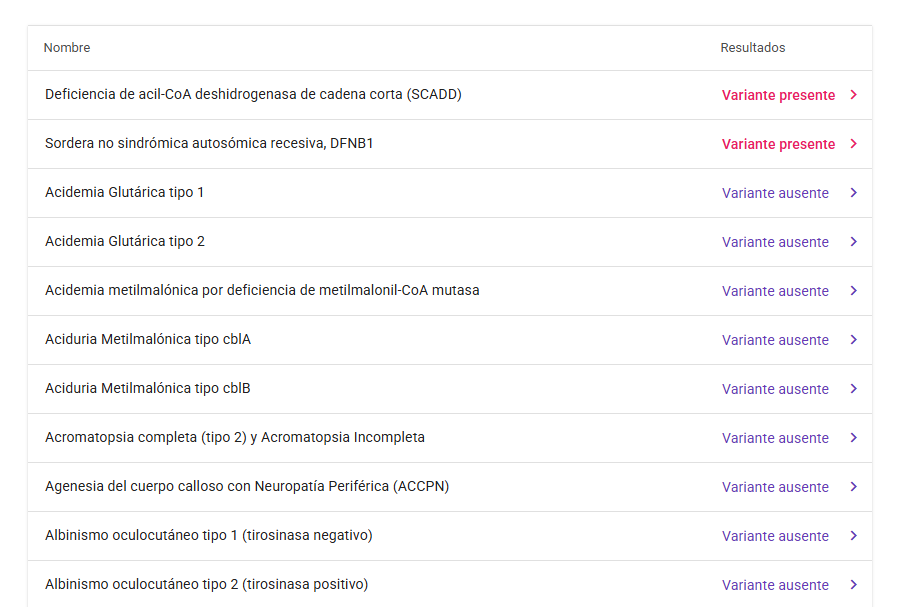
Task: Click 'Variante ausente' for Albinismo tipo 2
Action: coord(775,585)
